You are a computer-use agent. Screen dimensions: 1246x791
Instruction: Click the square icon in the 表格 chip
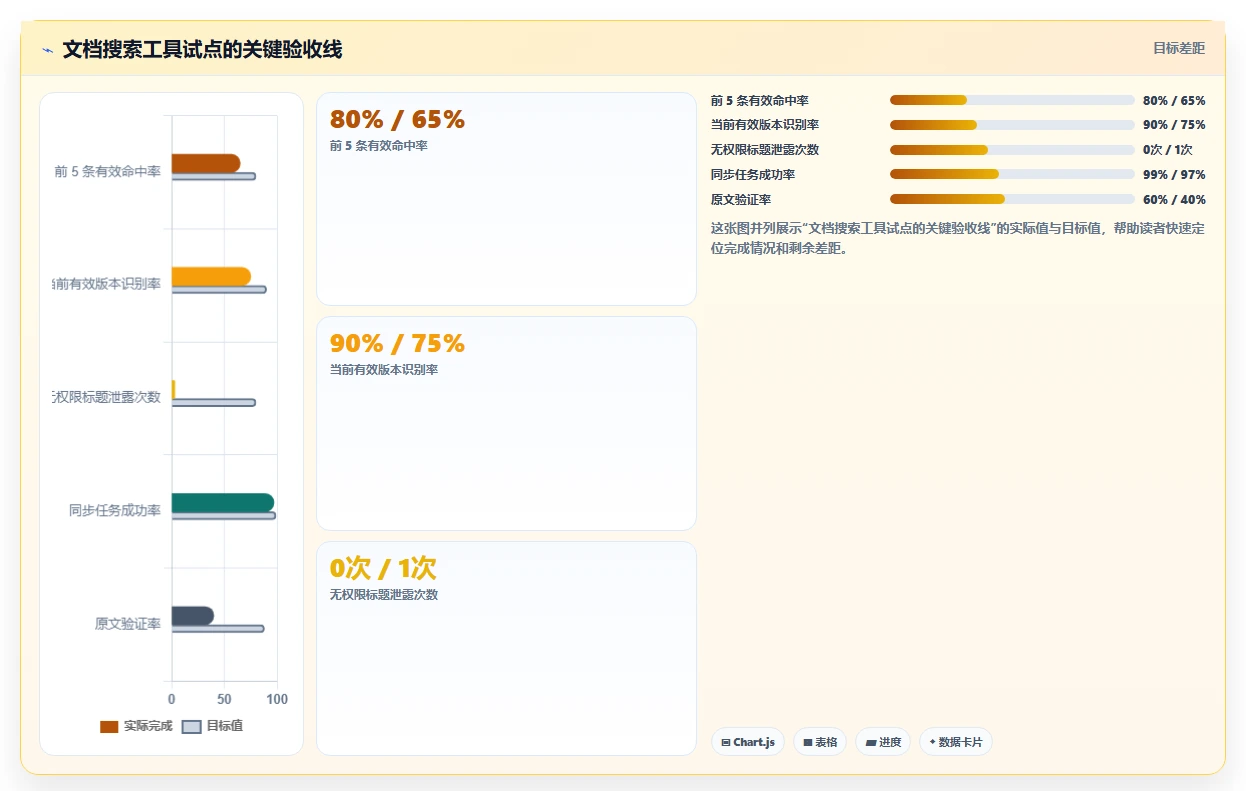coord(808,742)
